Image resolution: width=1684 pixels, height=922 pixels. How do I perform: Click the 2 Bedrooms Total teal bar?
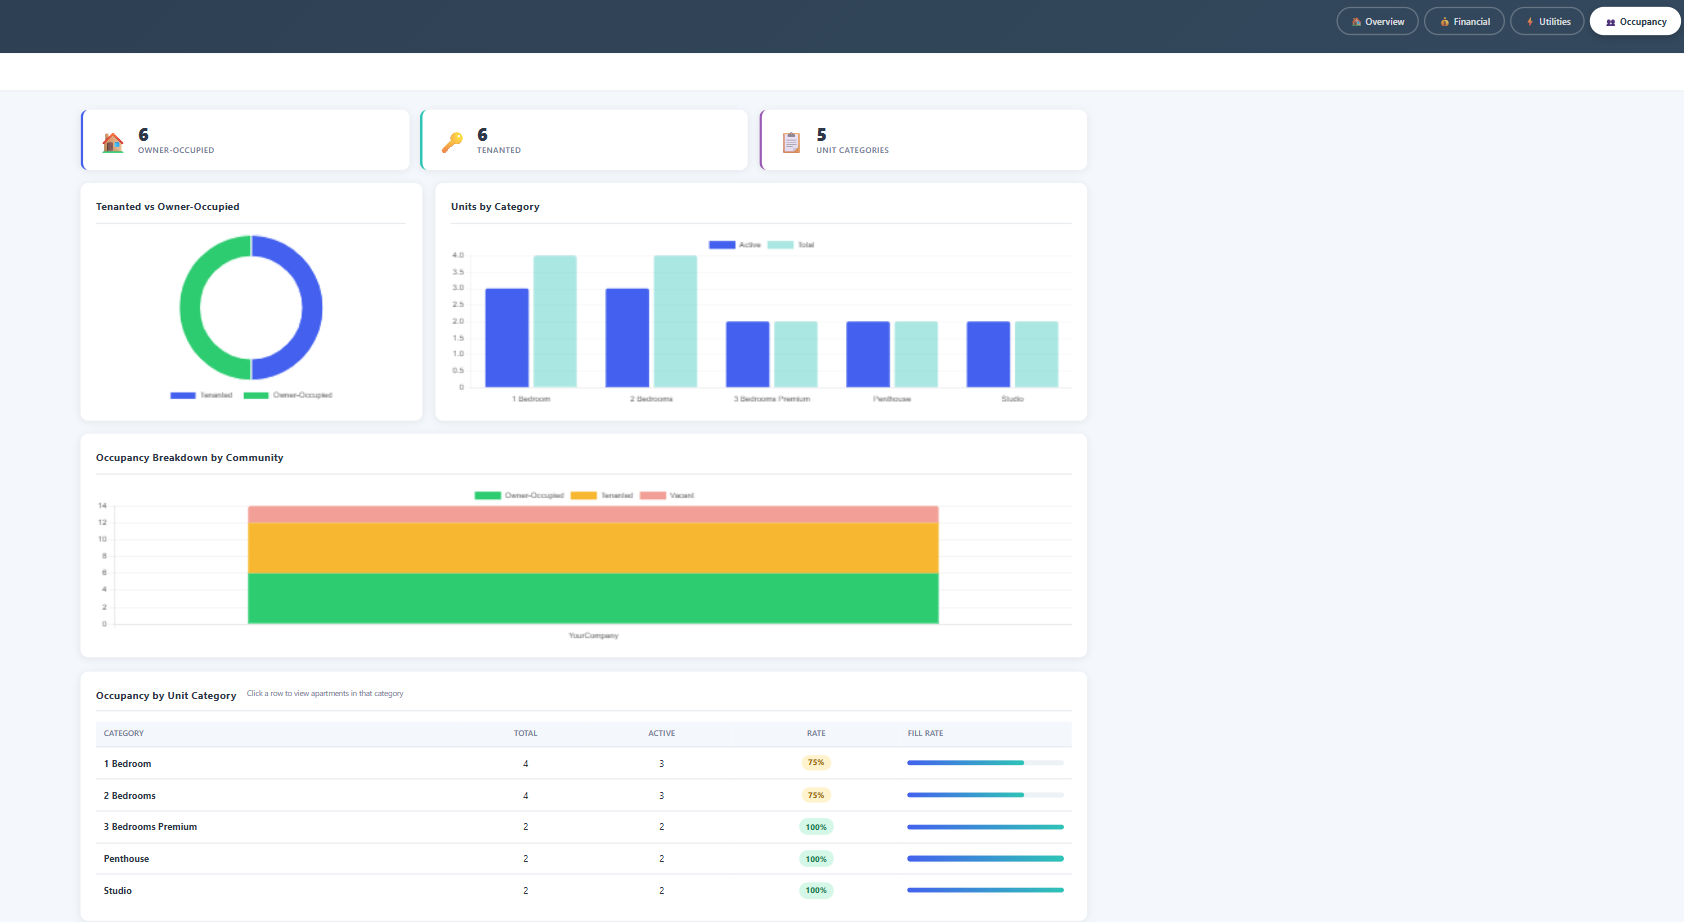[x=675, y=321]
